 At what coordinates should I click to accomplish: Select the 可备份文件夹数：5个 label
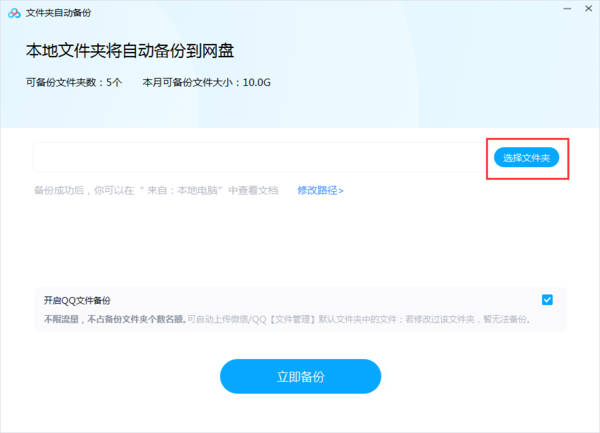point(74,82)
